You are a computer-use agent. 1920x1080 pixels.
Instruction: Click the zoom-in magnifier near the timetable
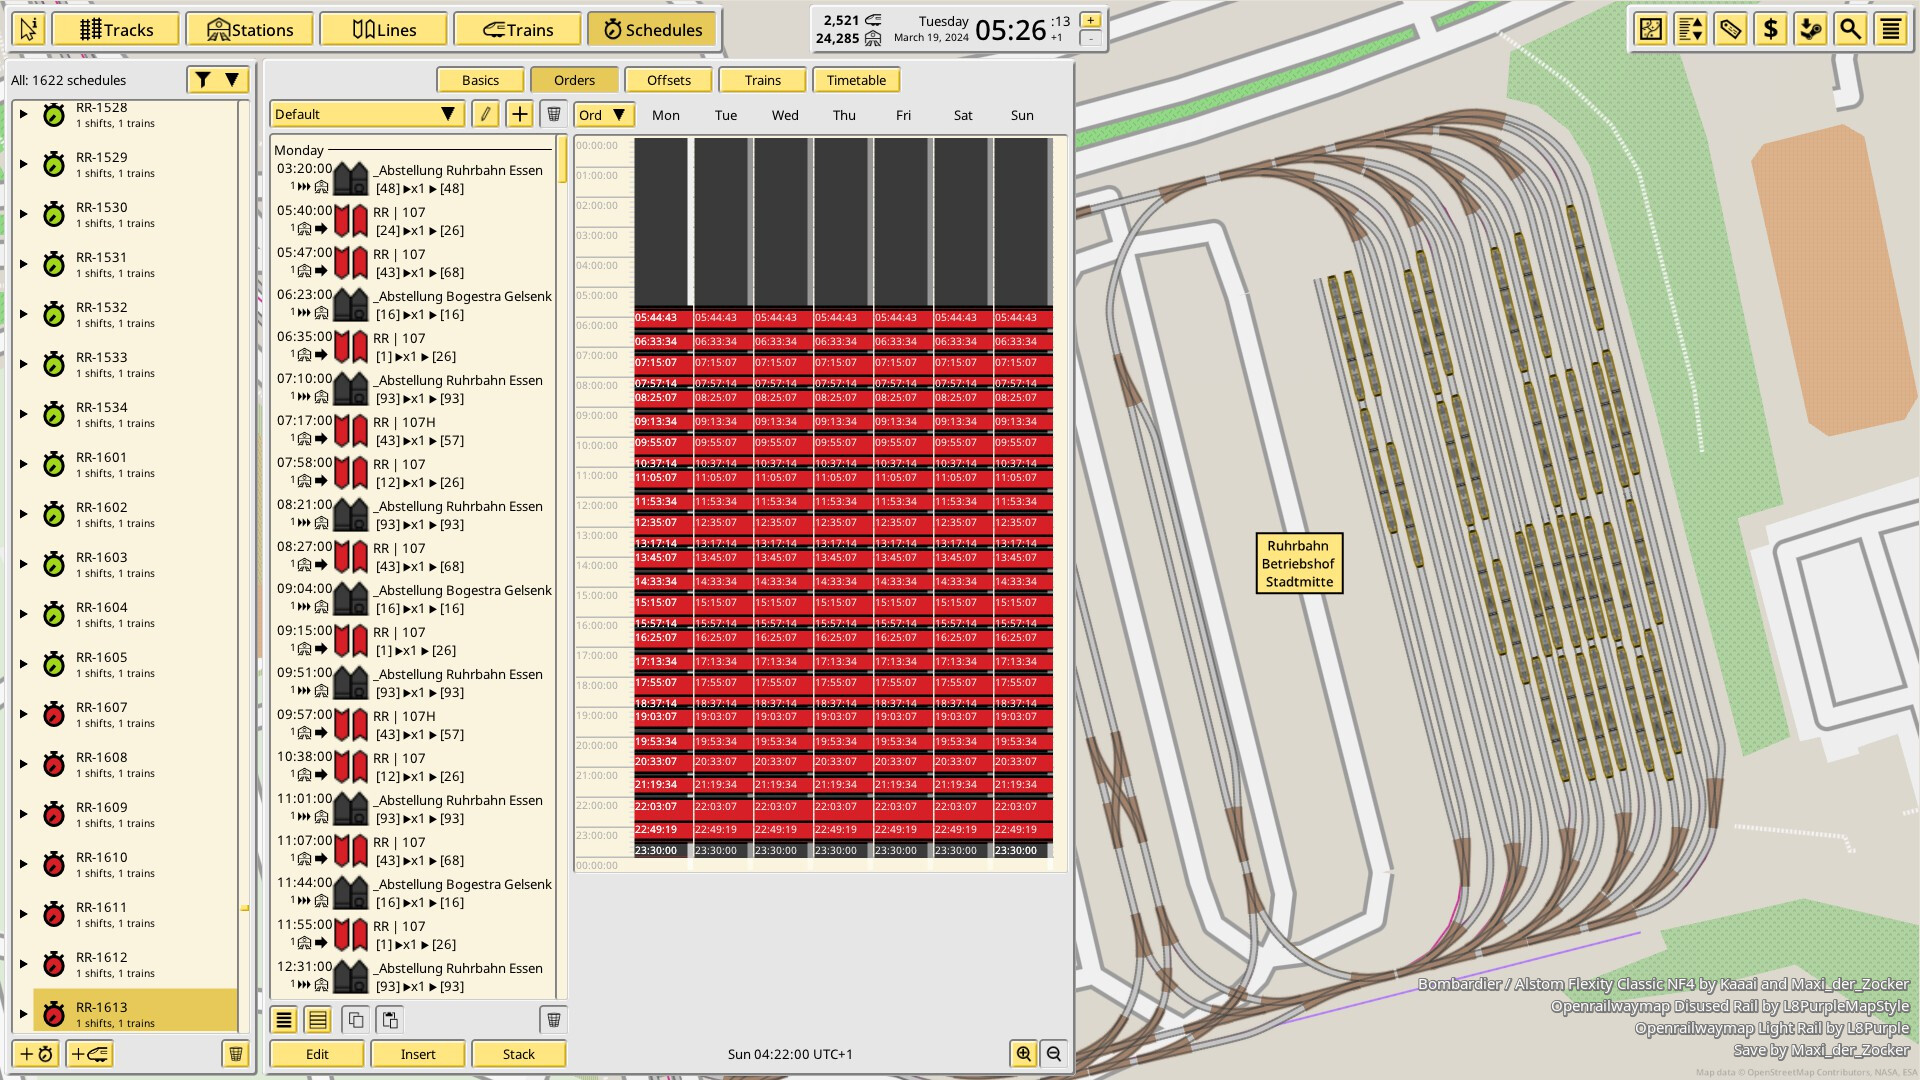pyautogui.click(x=1024, y=1053)
